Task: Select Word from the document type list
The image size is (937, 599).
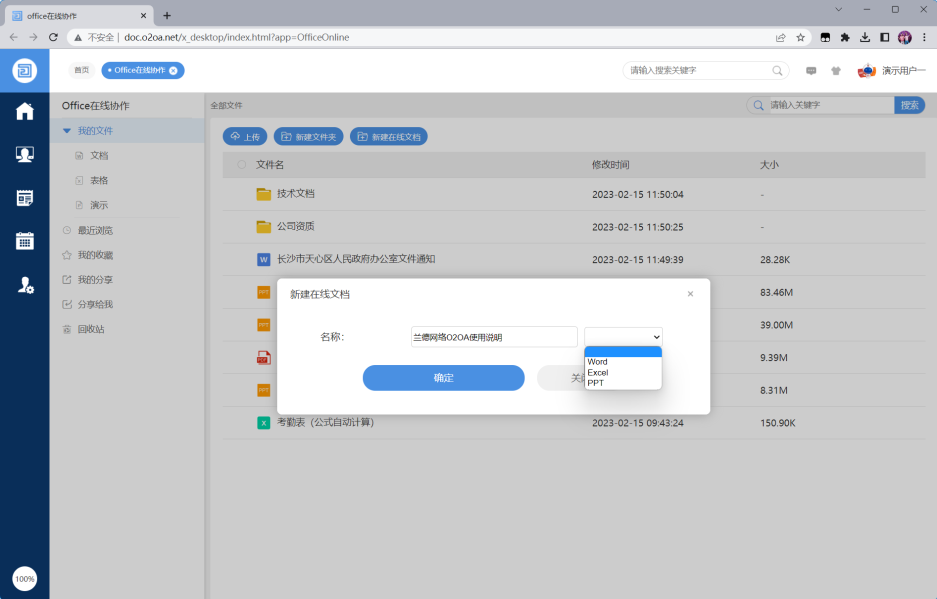Action: pyautogui.click(x=598, y=362)
